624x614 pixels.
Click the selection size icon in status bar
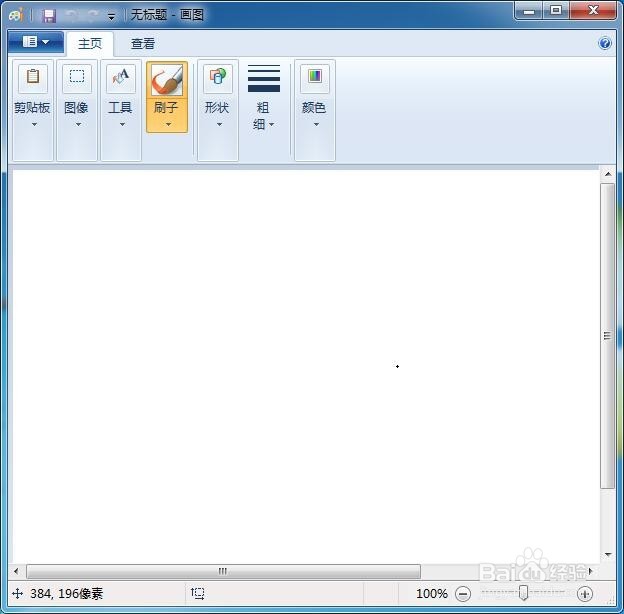pos(197,593)
